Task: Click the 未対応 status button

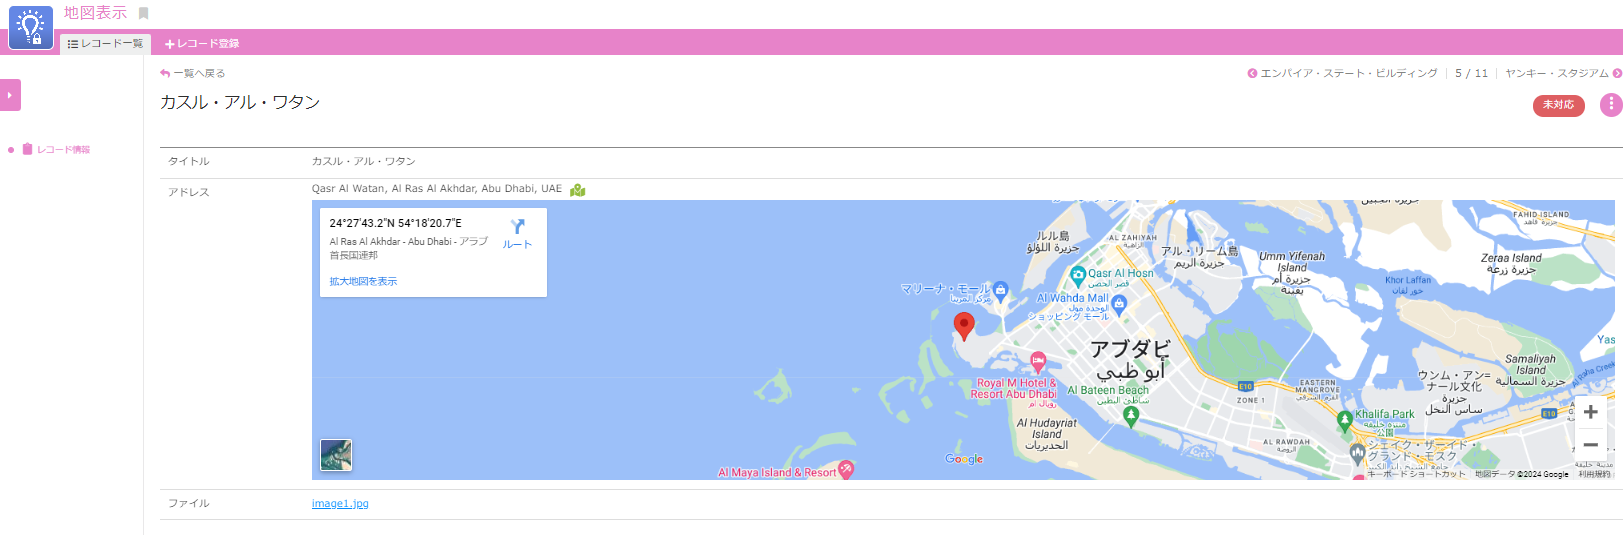Action: (1558, 105)
